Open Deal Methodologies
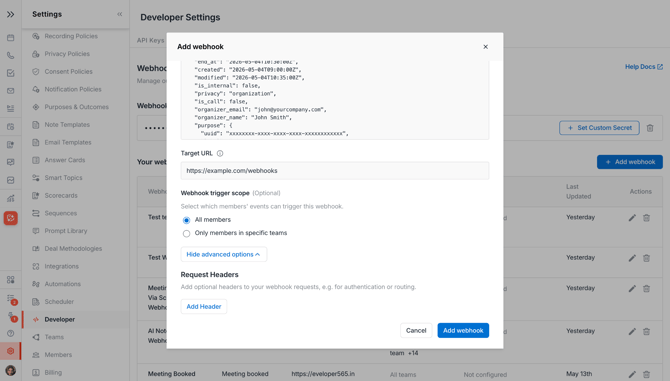The image size is (670, 381). (73, 249)
